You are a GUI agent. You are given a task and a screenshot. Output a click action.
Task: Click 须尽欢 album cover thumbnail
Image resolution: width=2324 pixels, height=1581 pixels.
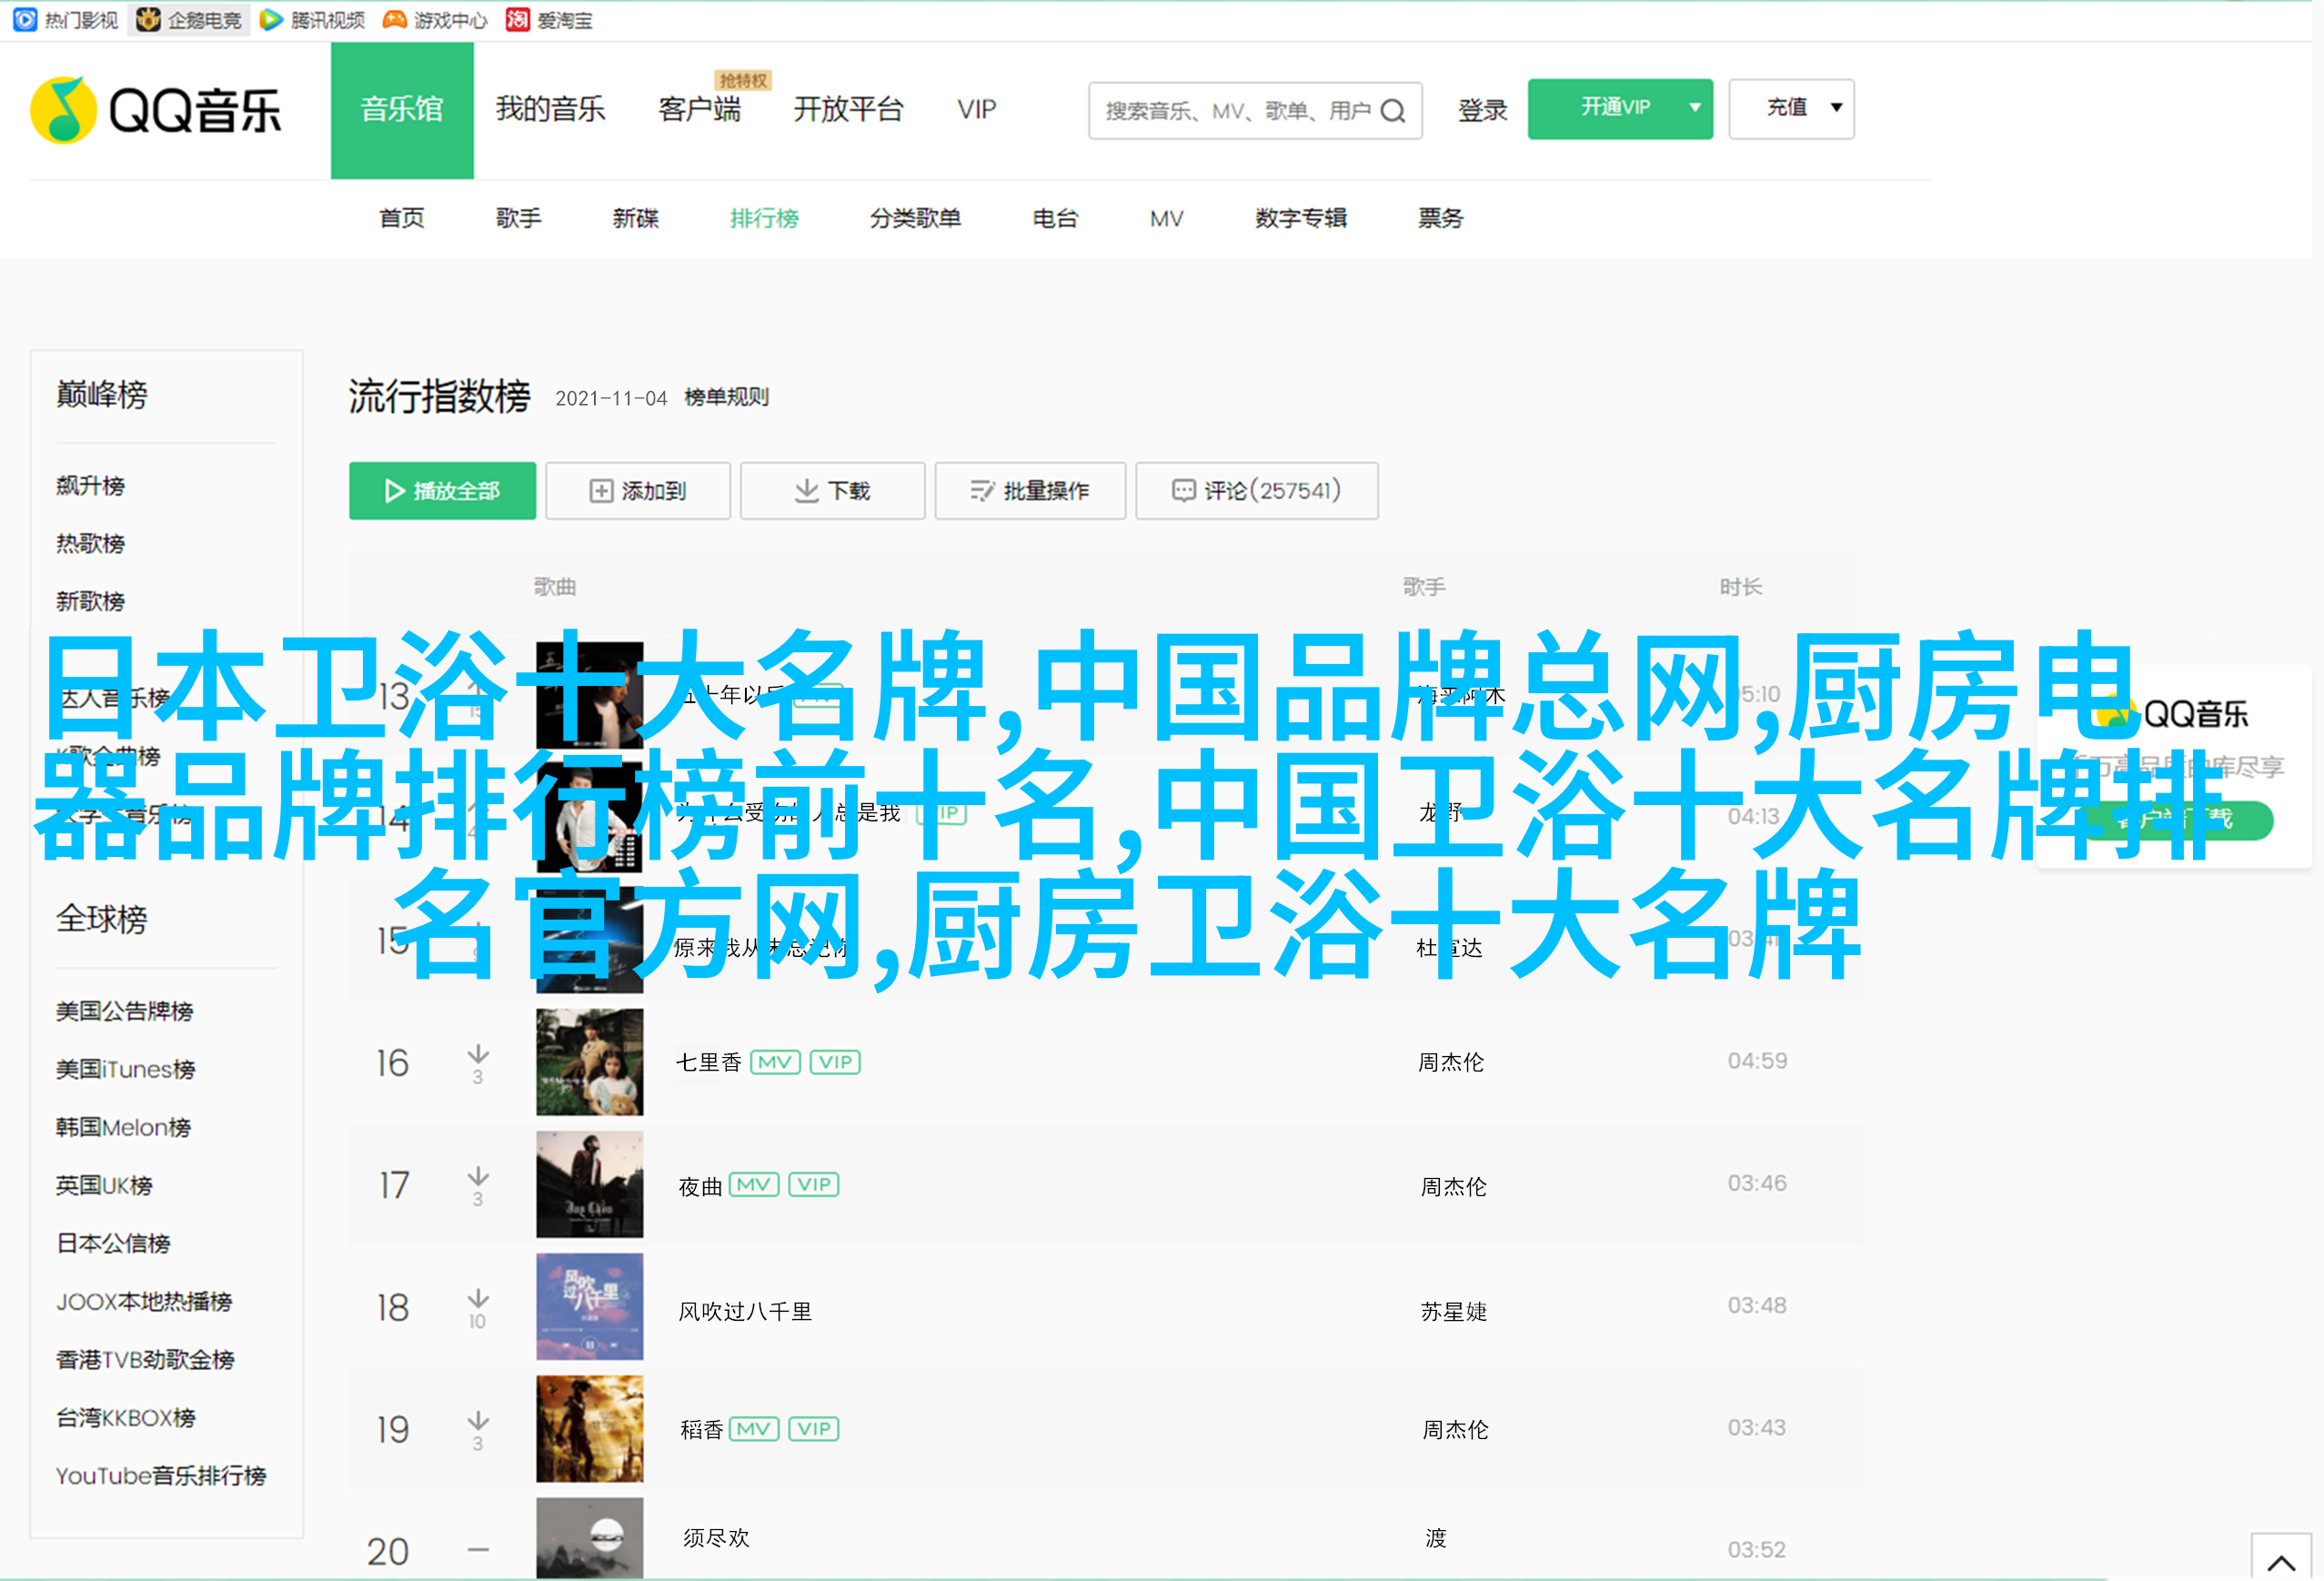coord(590,1539)
